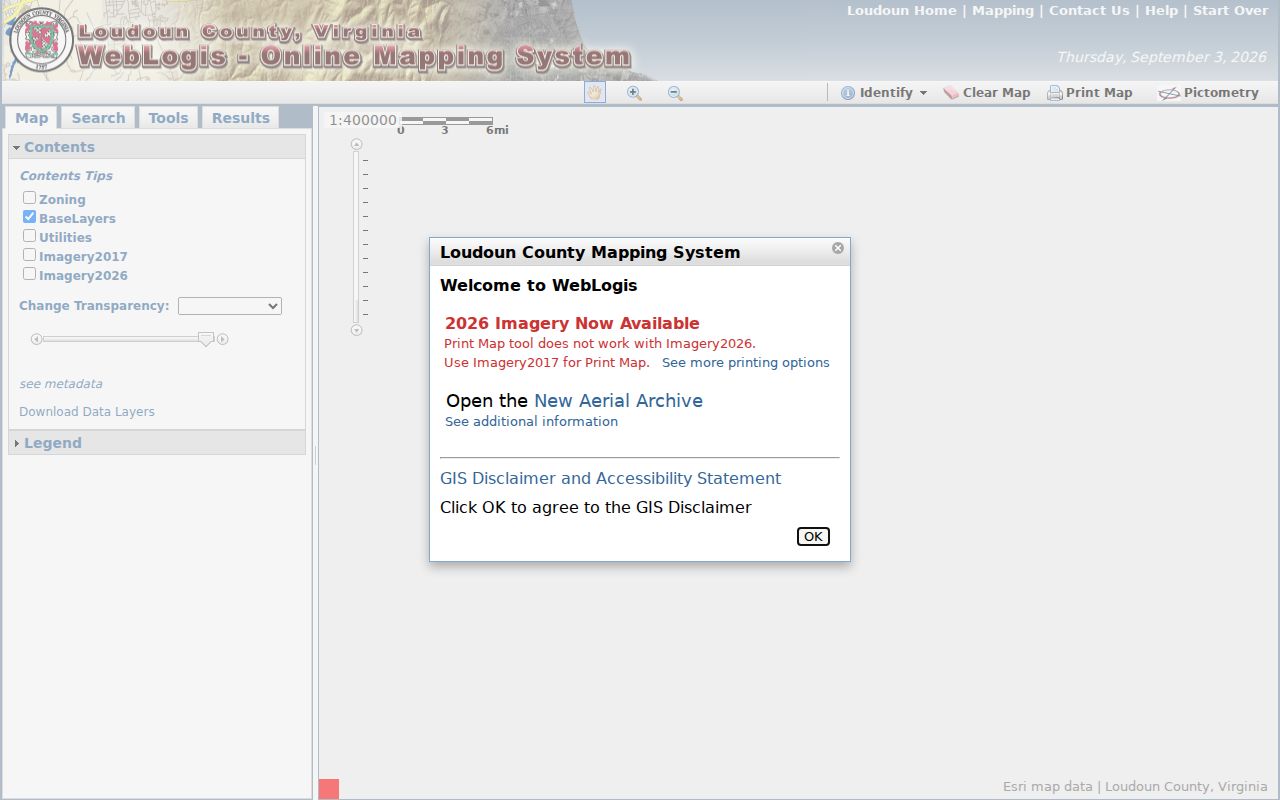Viewport: 1280px width, 800px height.
Task: Uncheck the BaseLayers layer
Action: [x=30, y=217]
